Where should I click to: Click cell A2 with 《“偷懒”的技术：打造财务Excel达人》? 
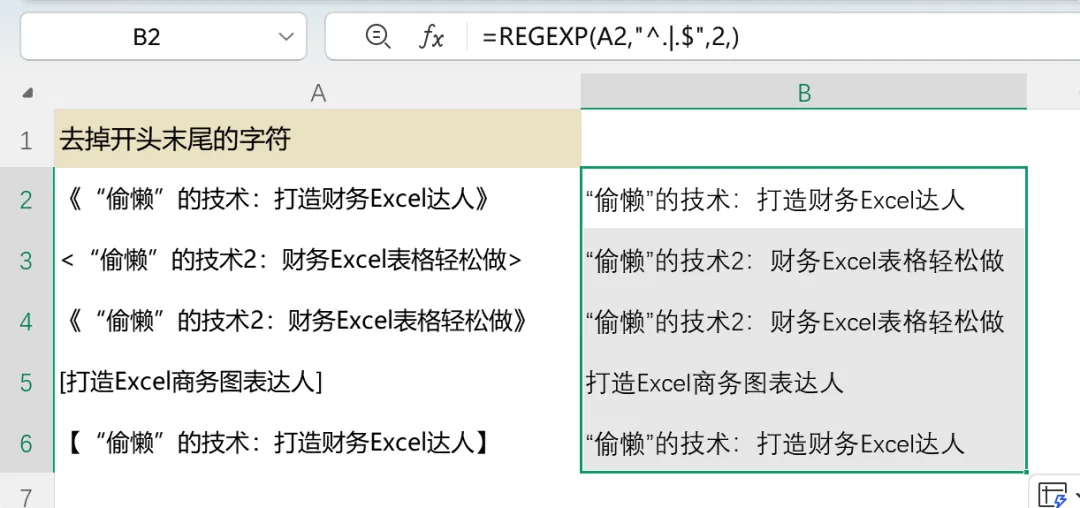click(318, 200)
